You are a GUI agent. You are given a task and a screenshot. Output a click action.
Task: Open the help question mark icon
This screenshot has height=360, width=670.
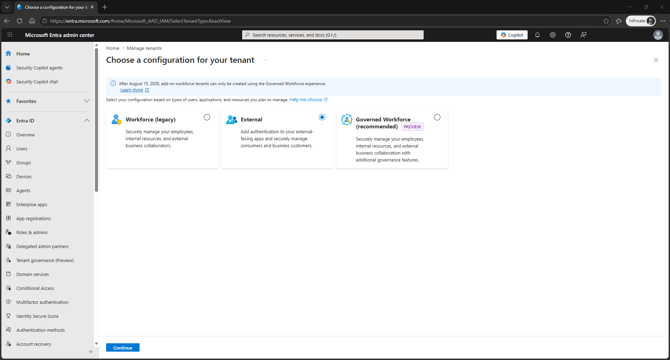pos(568,35)
